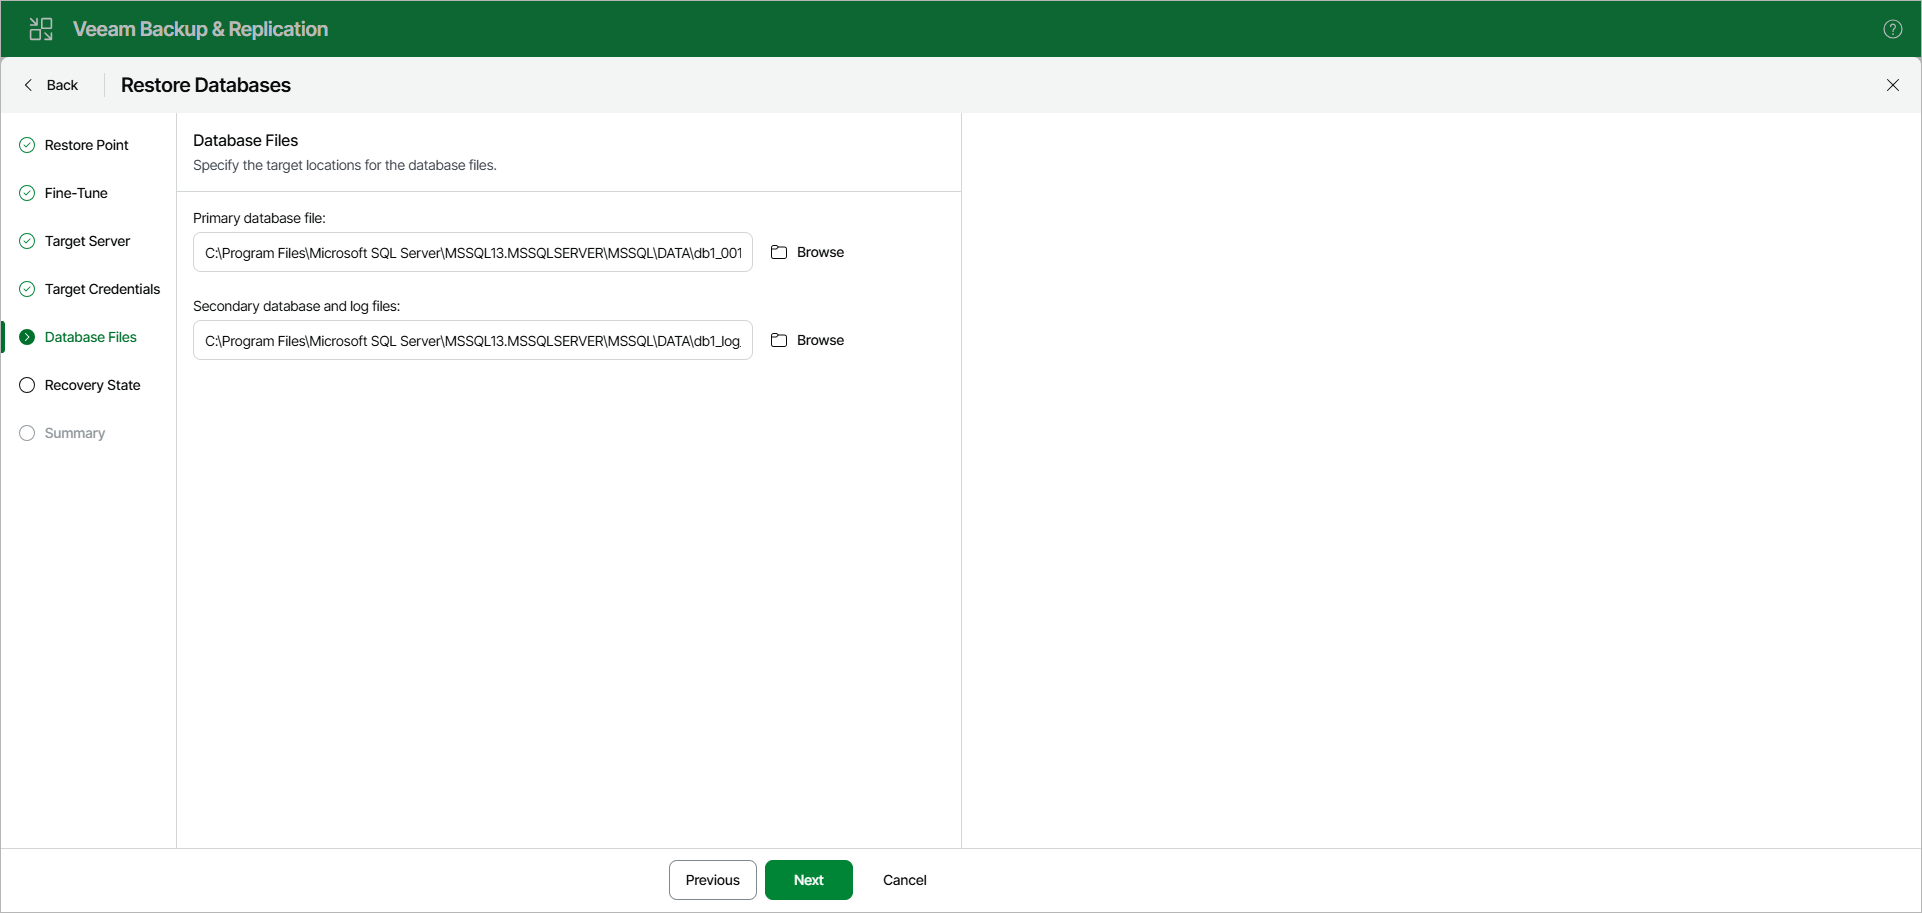Click folder icon beside primary database file
This screenshot has width=1922, height=913.
point(779,252)
